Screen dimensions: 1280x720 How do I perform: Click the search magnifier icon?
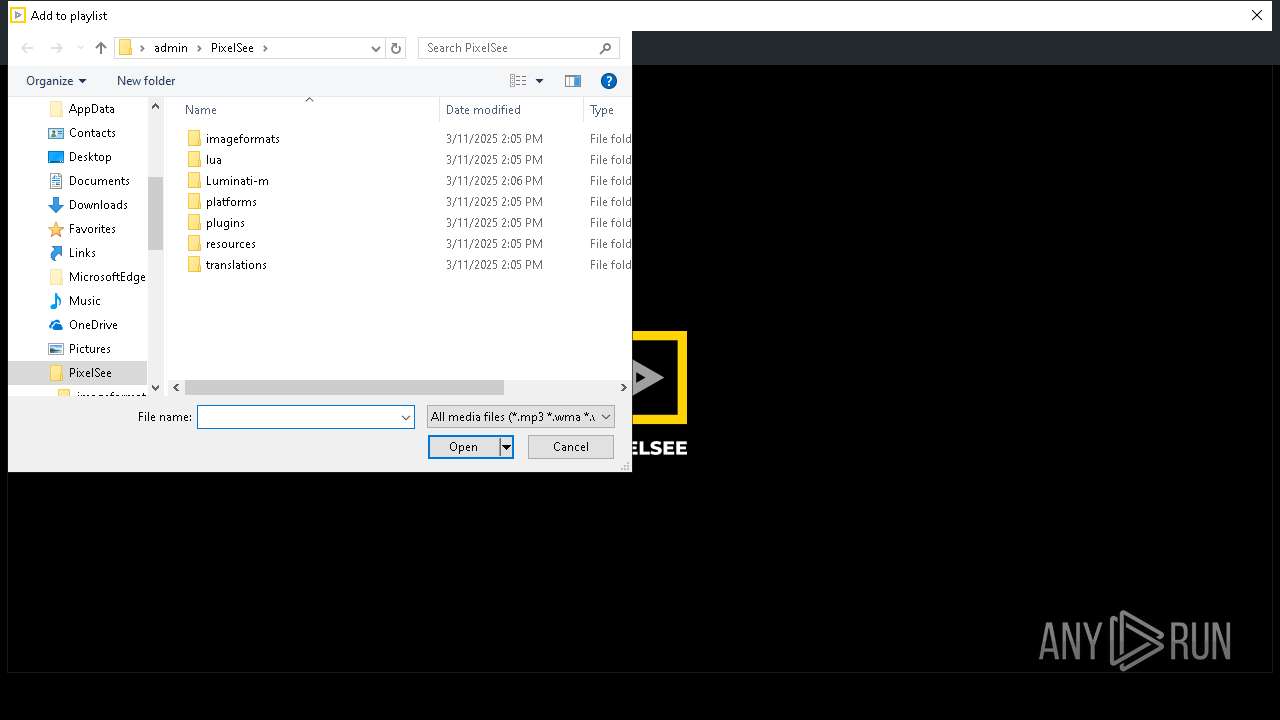(x=606, y=48)
